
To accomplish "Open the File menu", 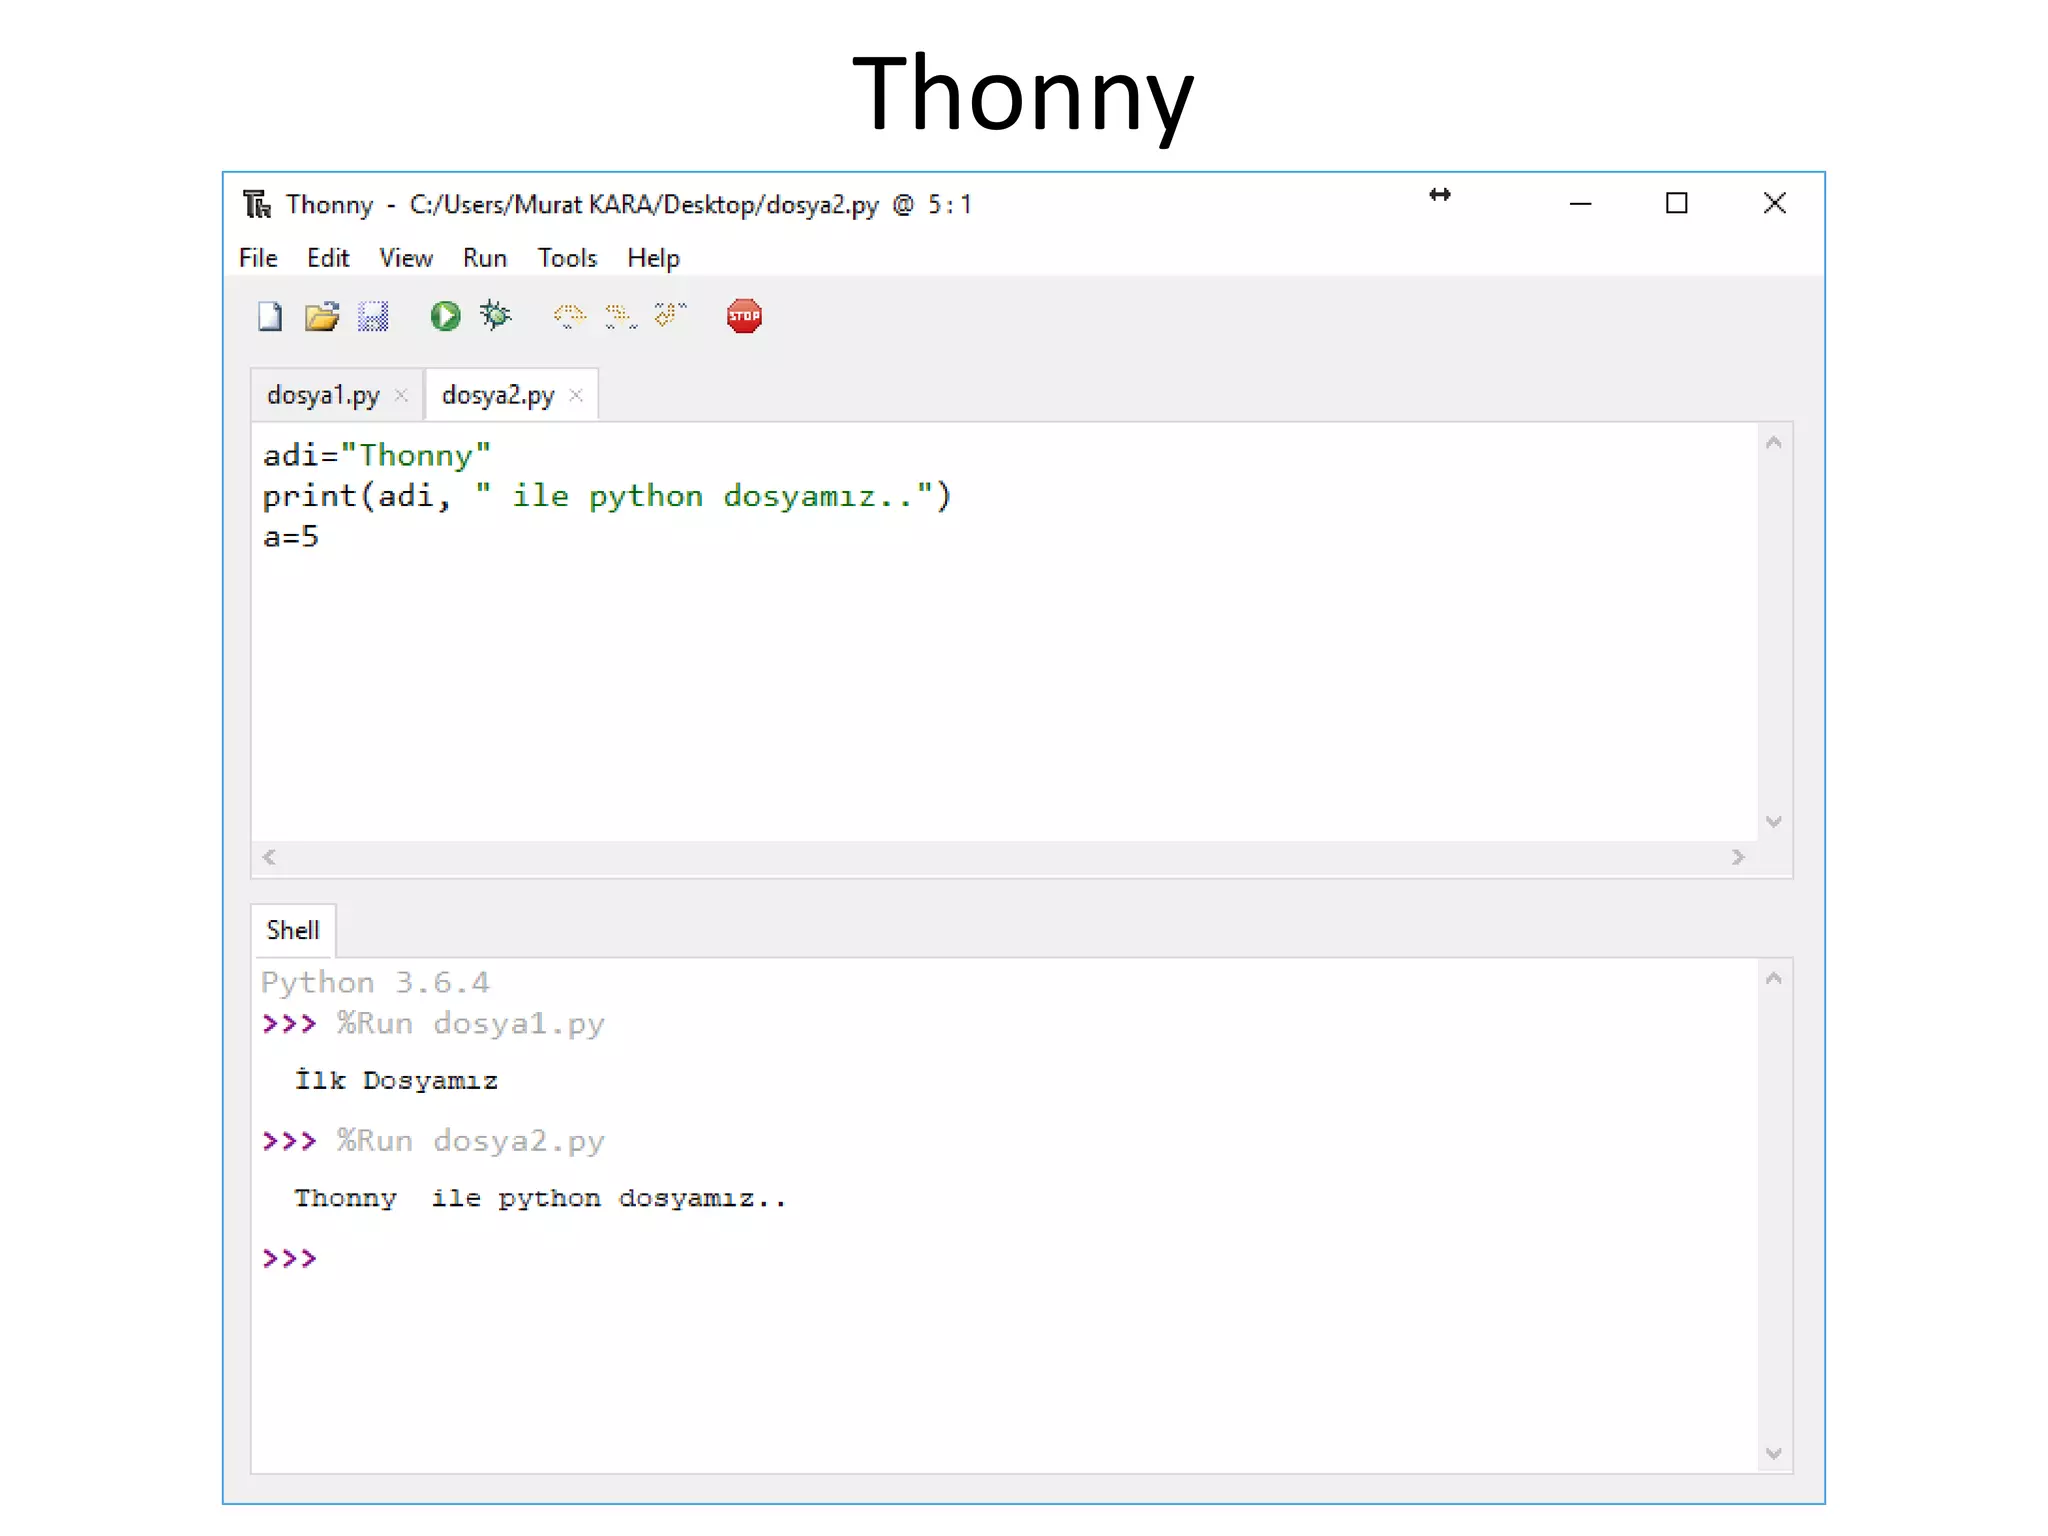I will 258,258.
